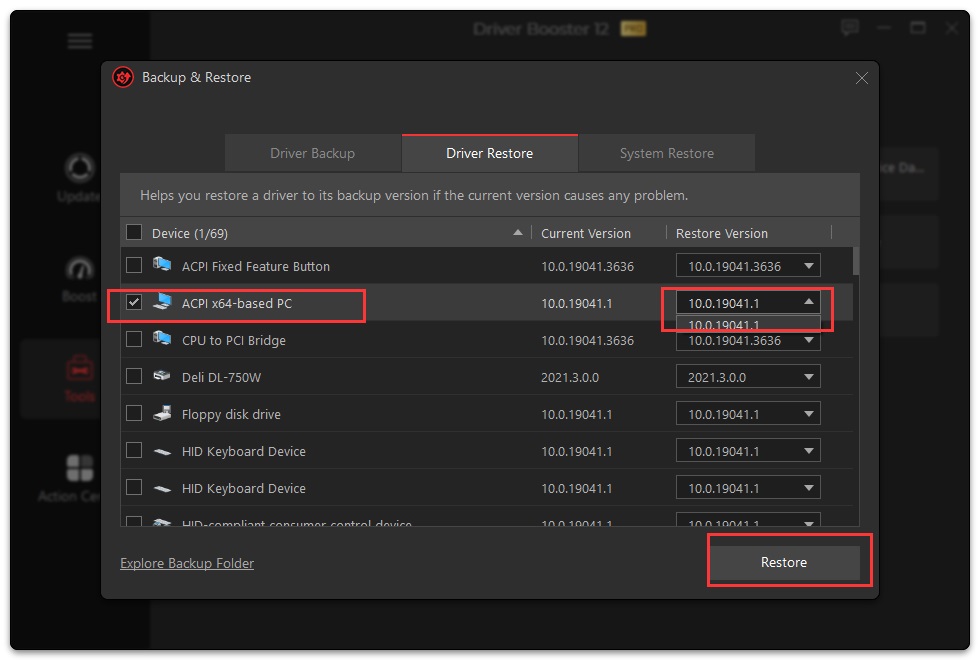Open the hamburger menu in main window
The image size is (980, 660).
click(80, 41)
